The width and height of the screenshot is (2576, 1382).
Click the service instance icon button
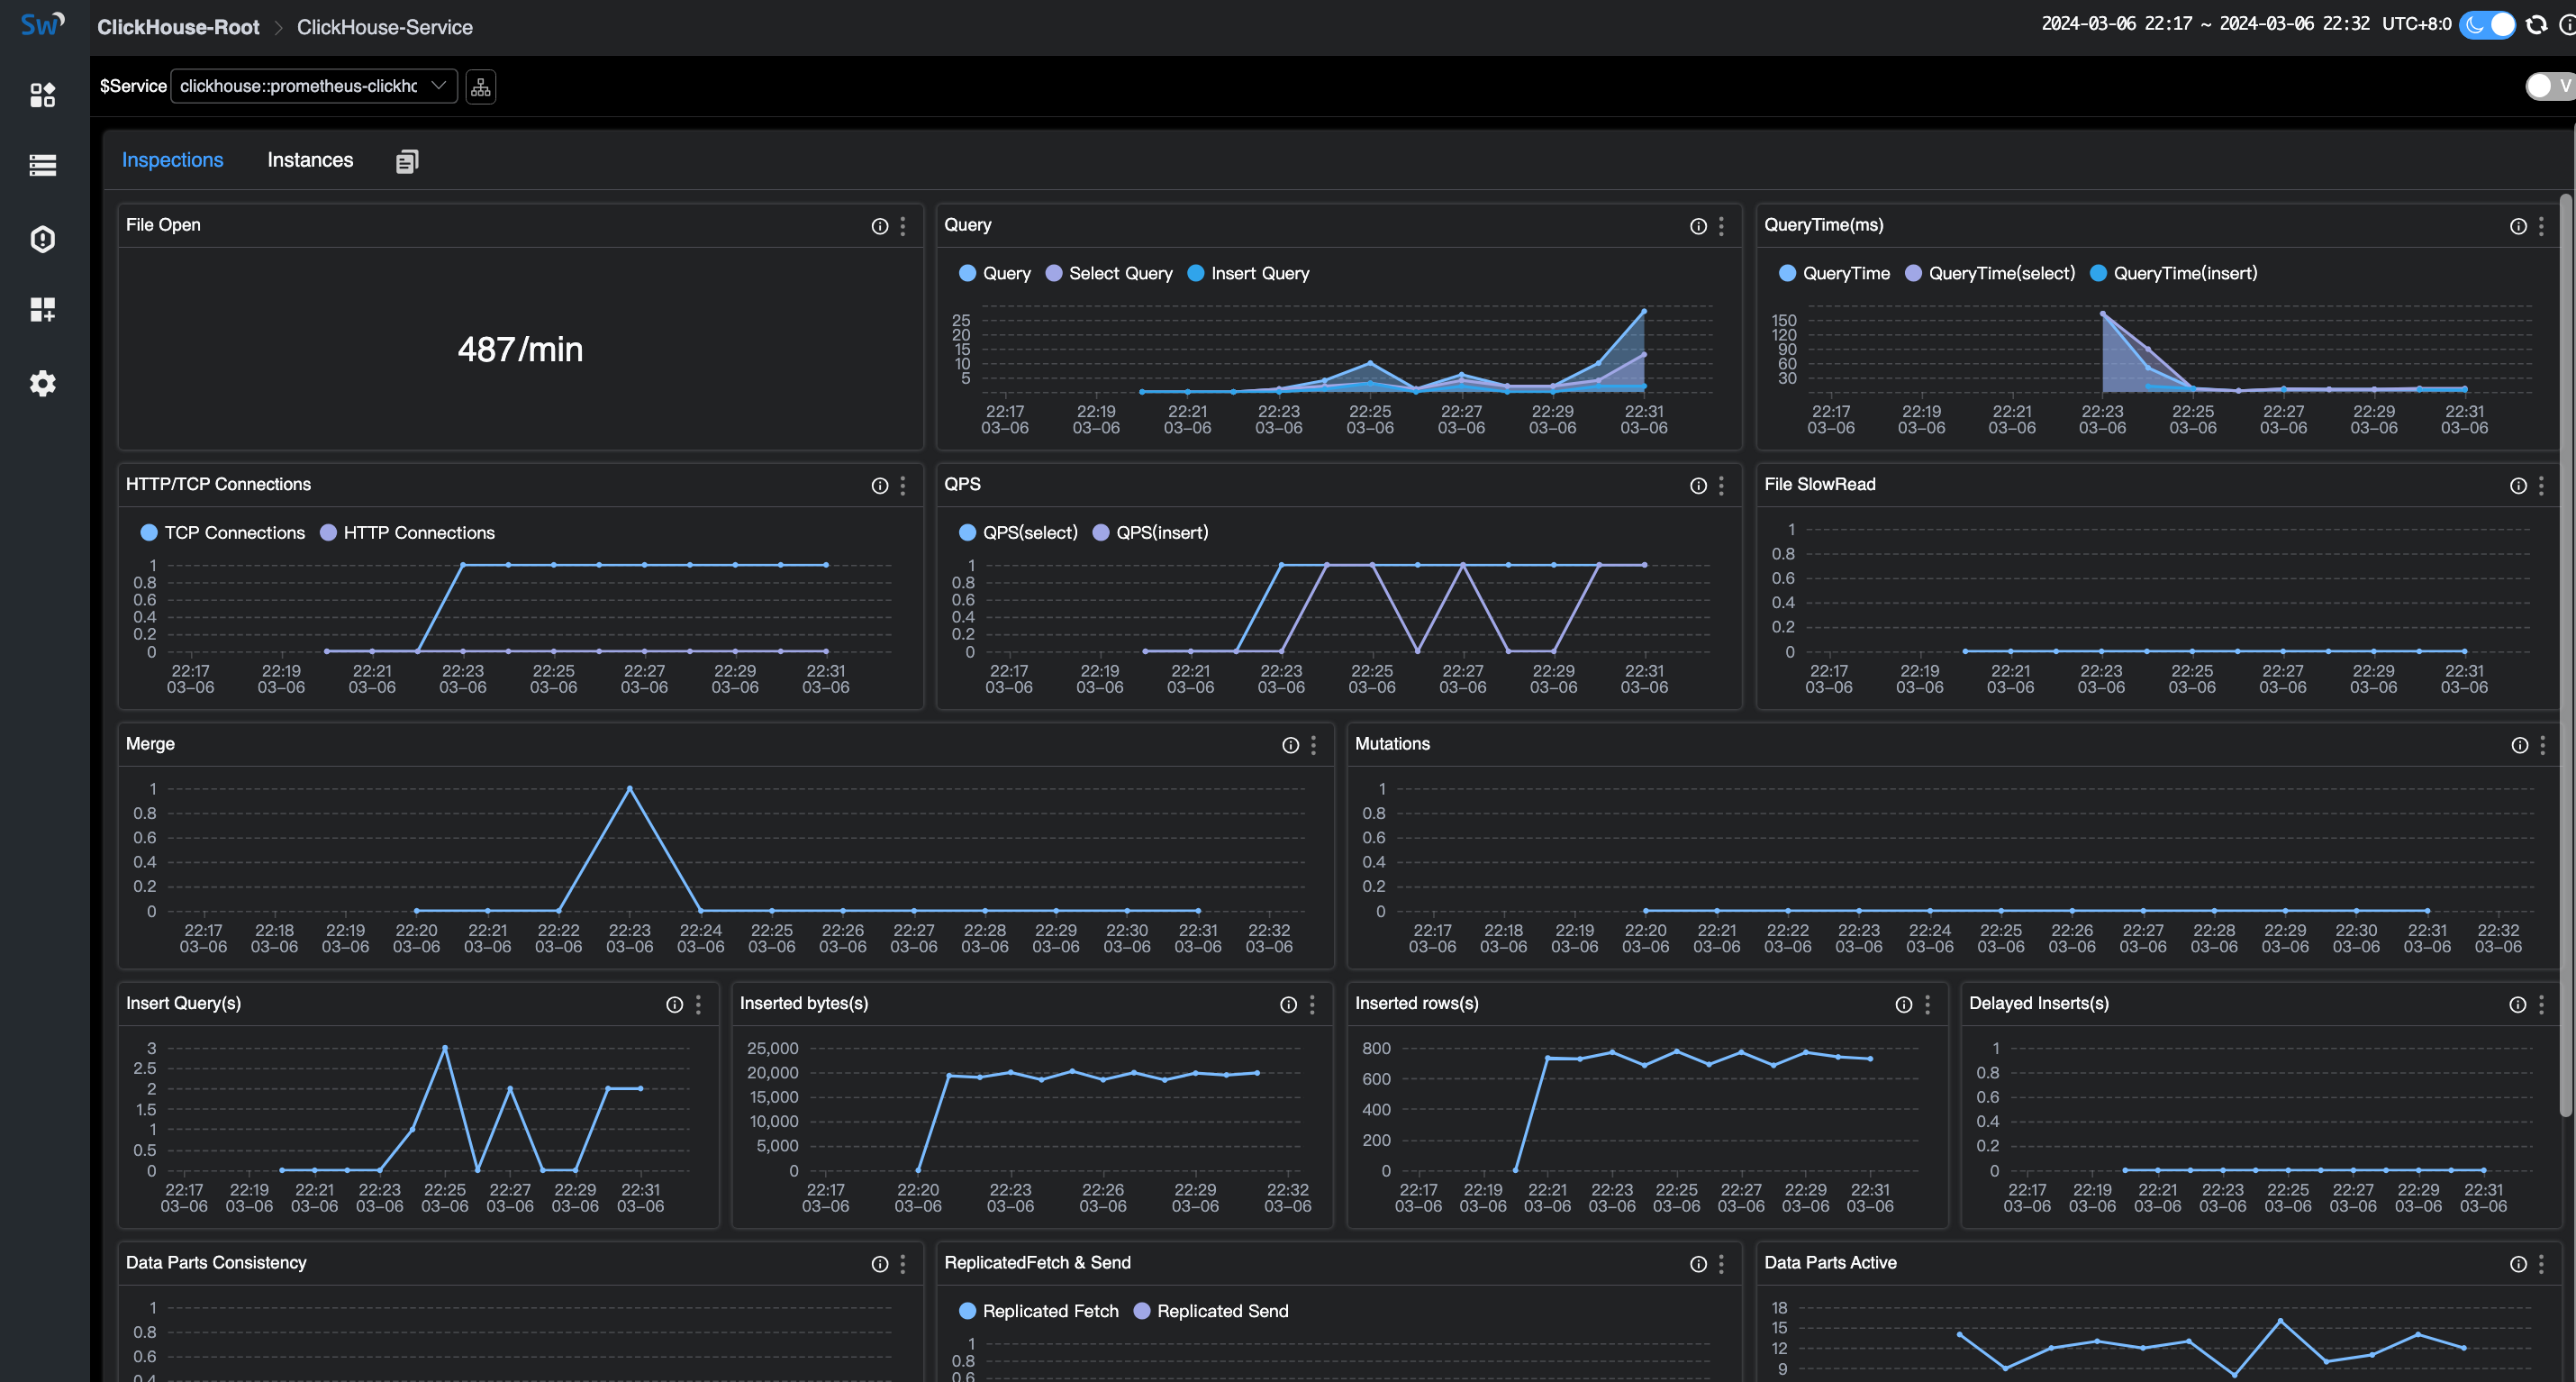(482, 86)
